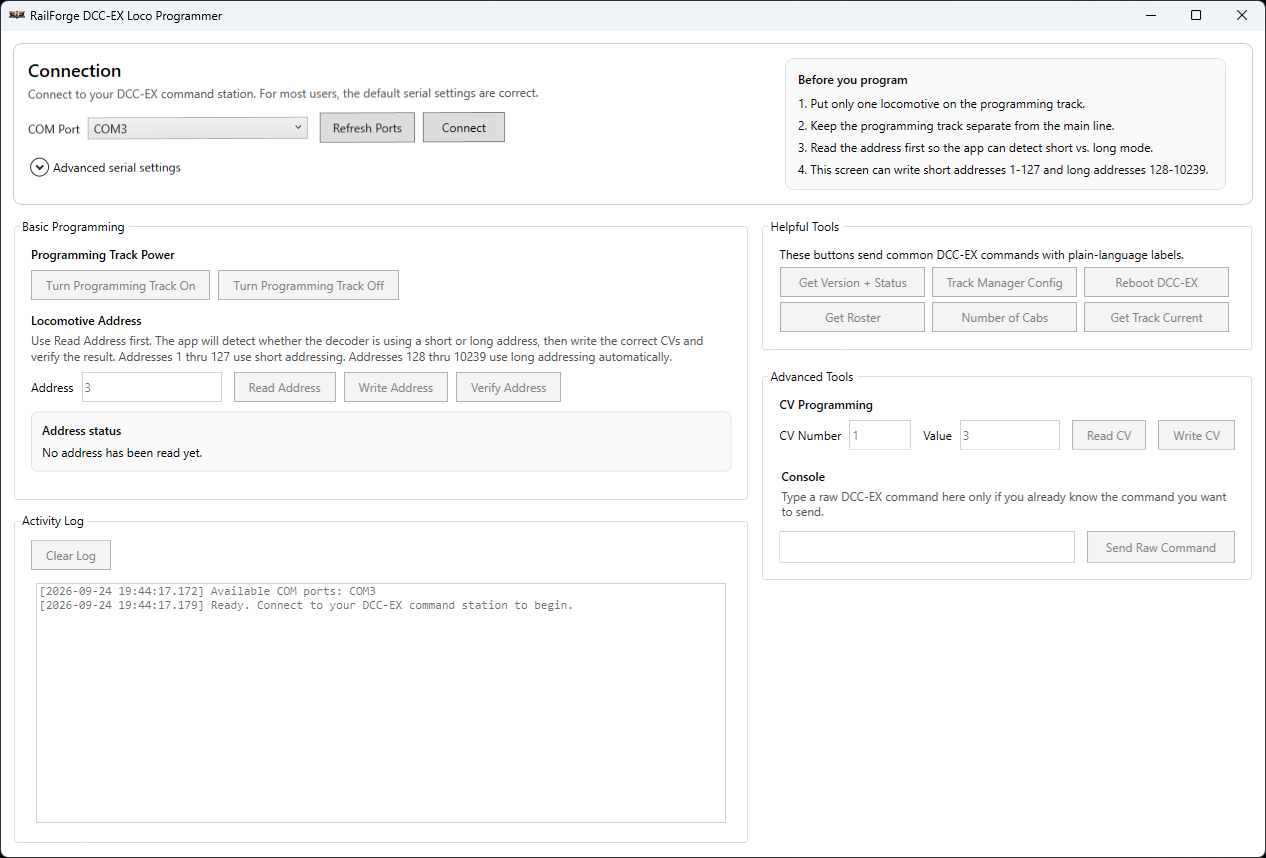
Task: Turn Programming Track Off
Action: [309, 285]
